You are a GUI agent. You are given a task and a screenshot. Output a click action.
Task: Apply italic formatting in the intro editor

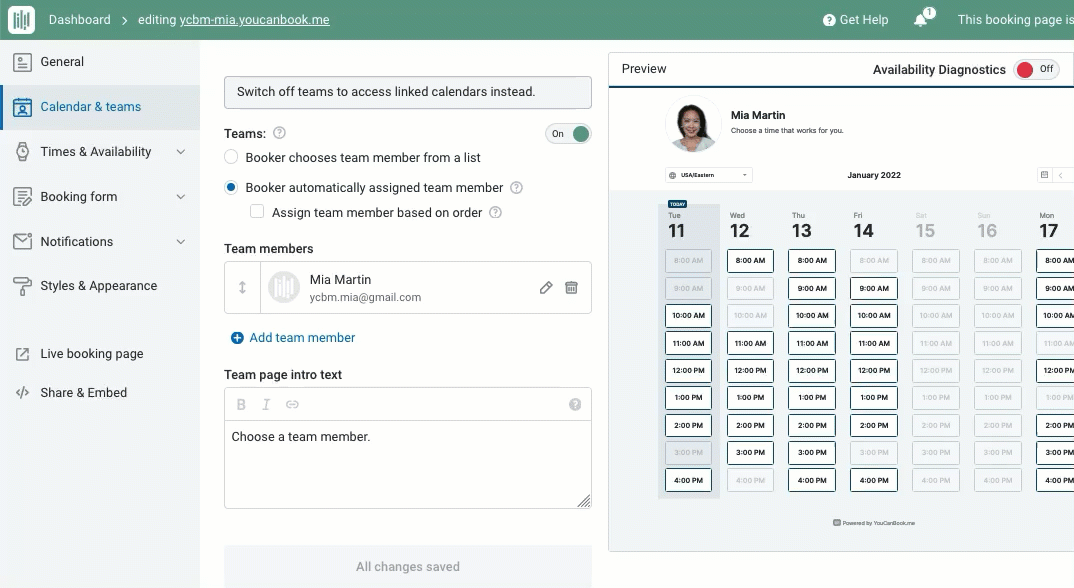pos(266,404)
